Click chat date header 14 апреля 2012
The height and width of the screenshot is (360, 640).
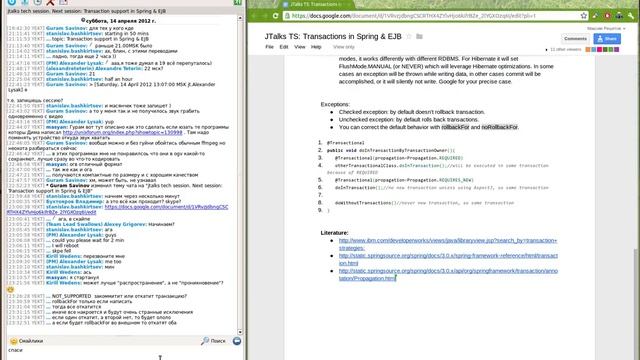[120, 20]
